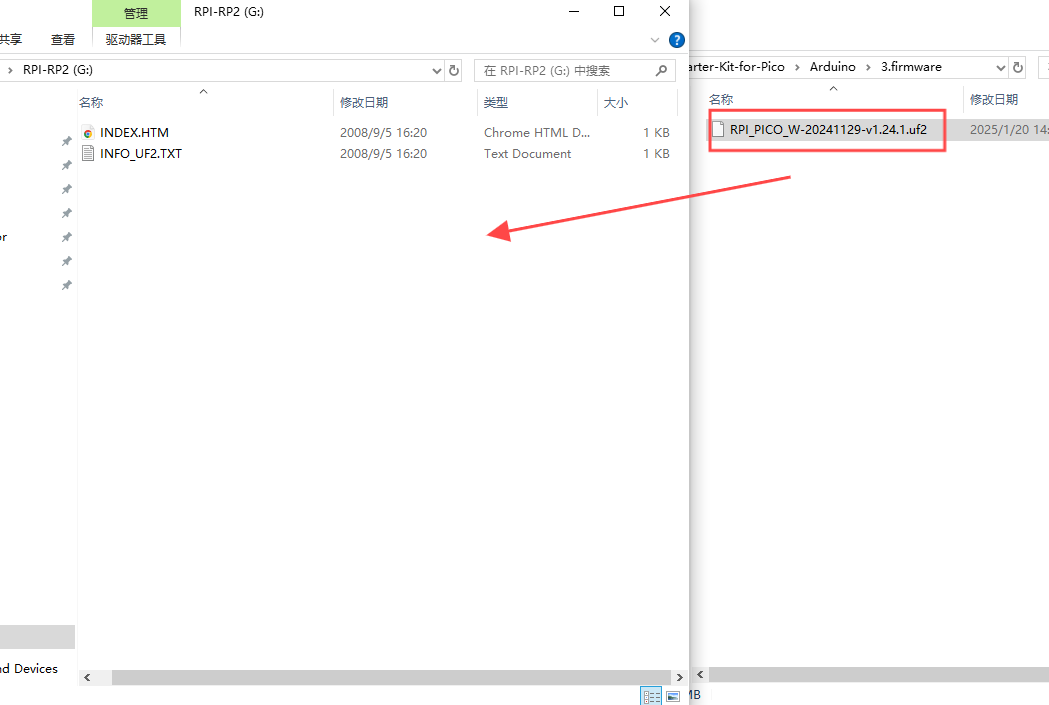This screenshot has width=1049, height=705.
Task: Select the RPI_PICO_W uf2 firmware file
Action: tap(828, 130)
